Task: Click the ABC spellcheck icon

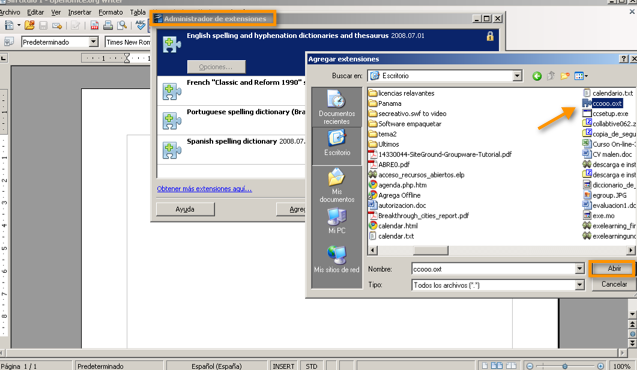Action: click(x=141, y=26)
